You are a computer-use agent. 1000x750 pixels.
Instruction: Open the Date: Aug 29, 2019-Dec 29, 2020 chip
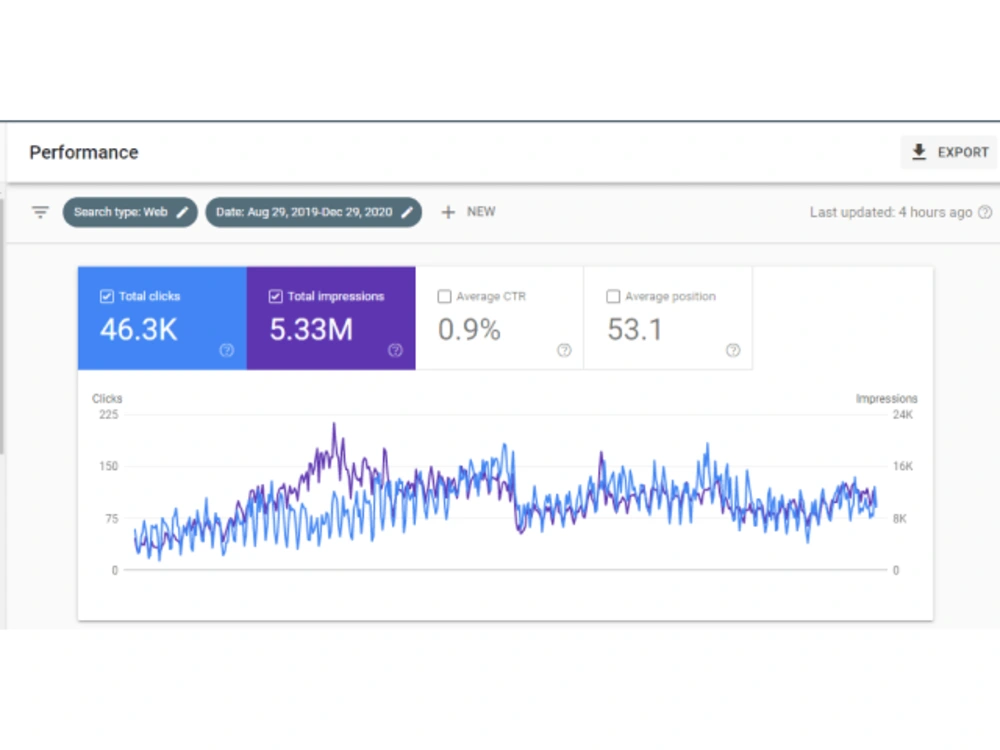tap(313, 212)
